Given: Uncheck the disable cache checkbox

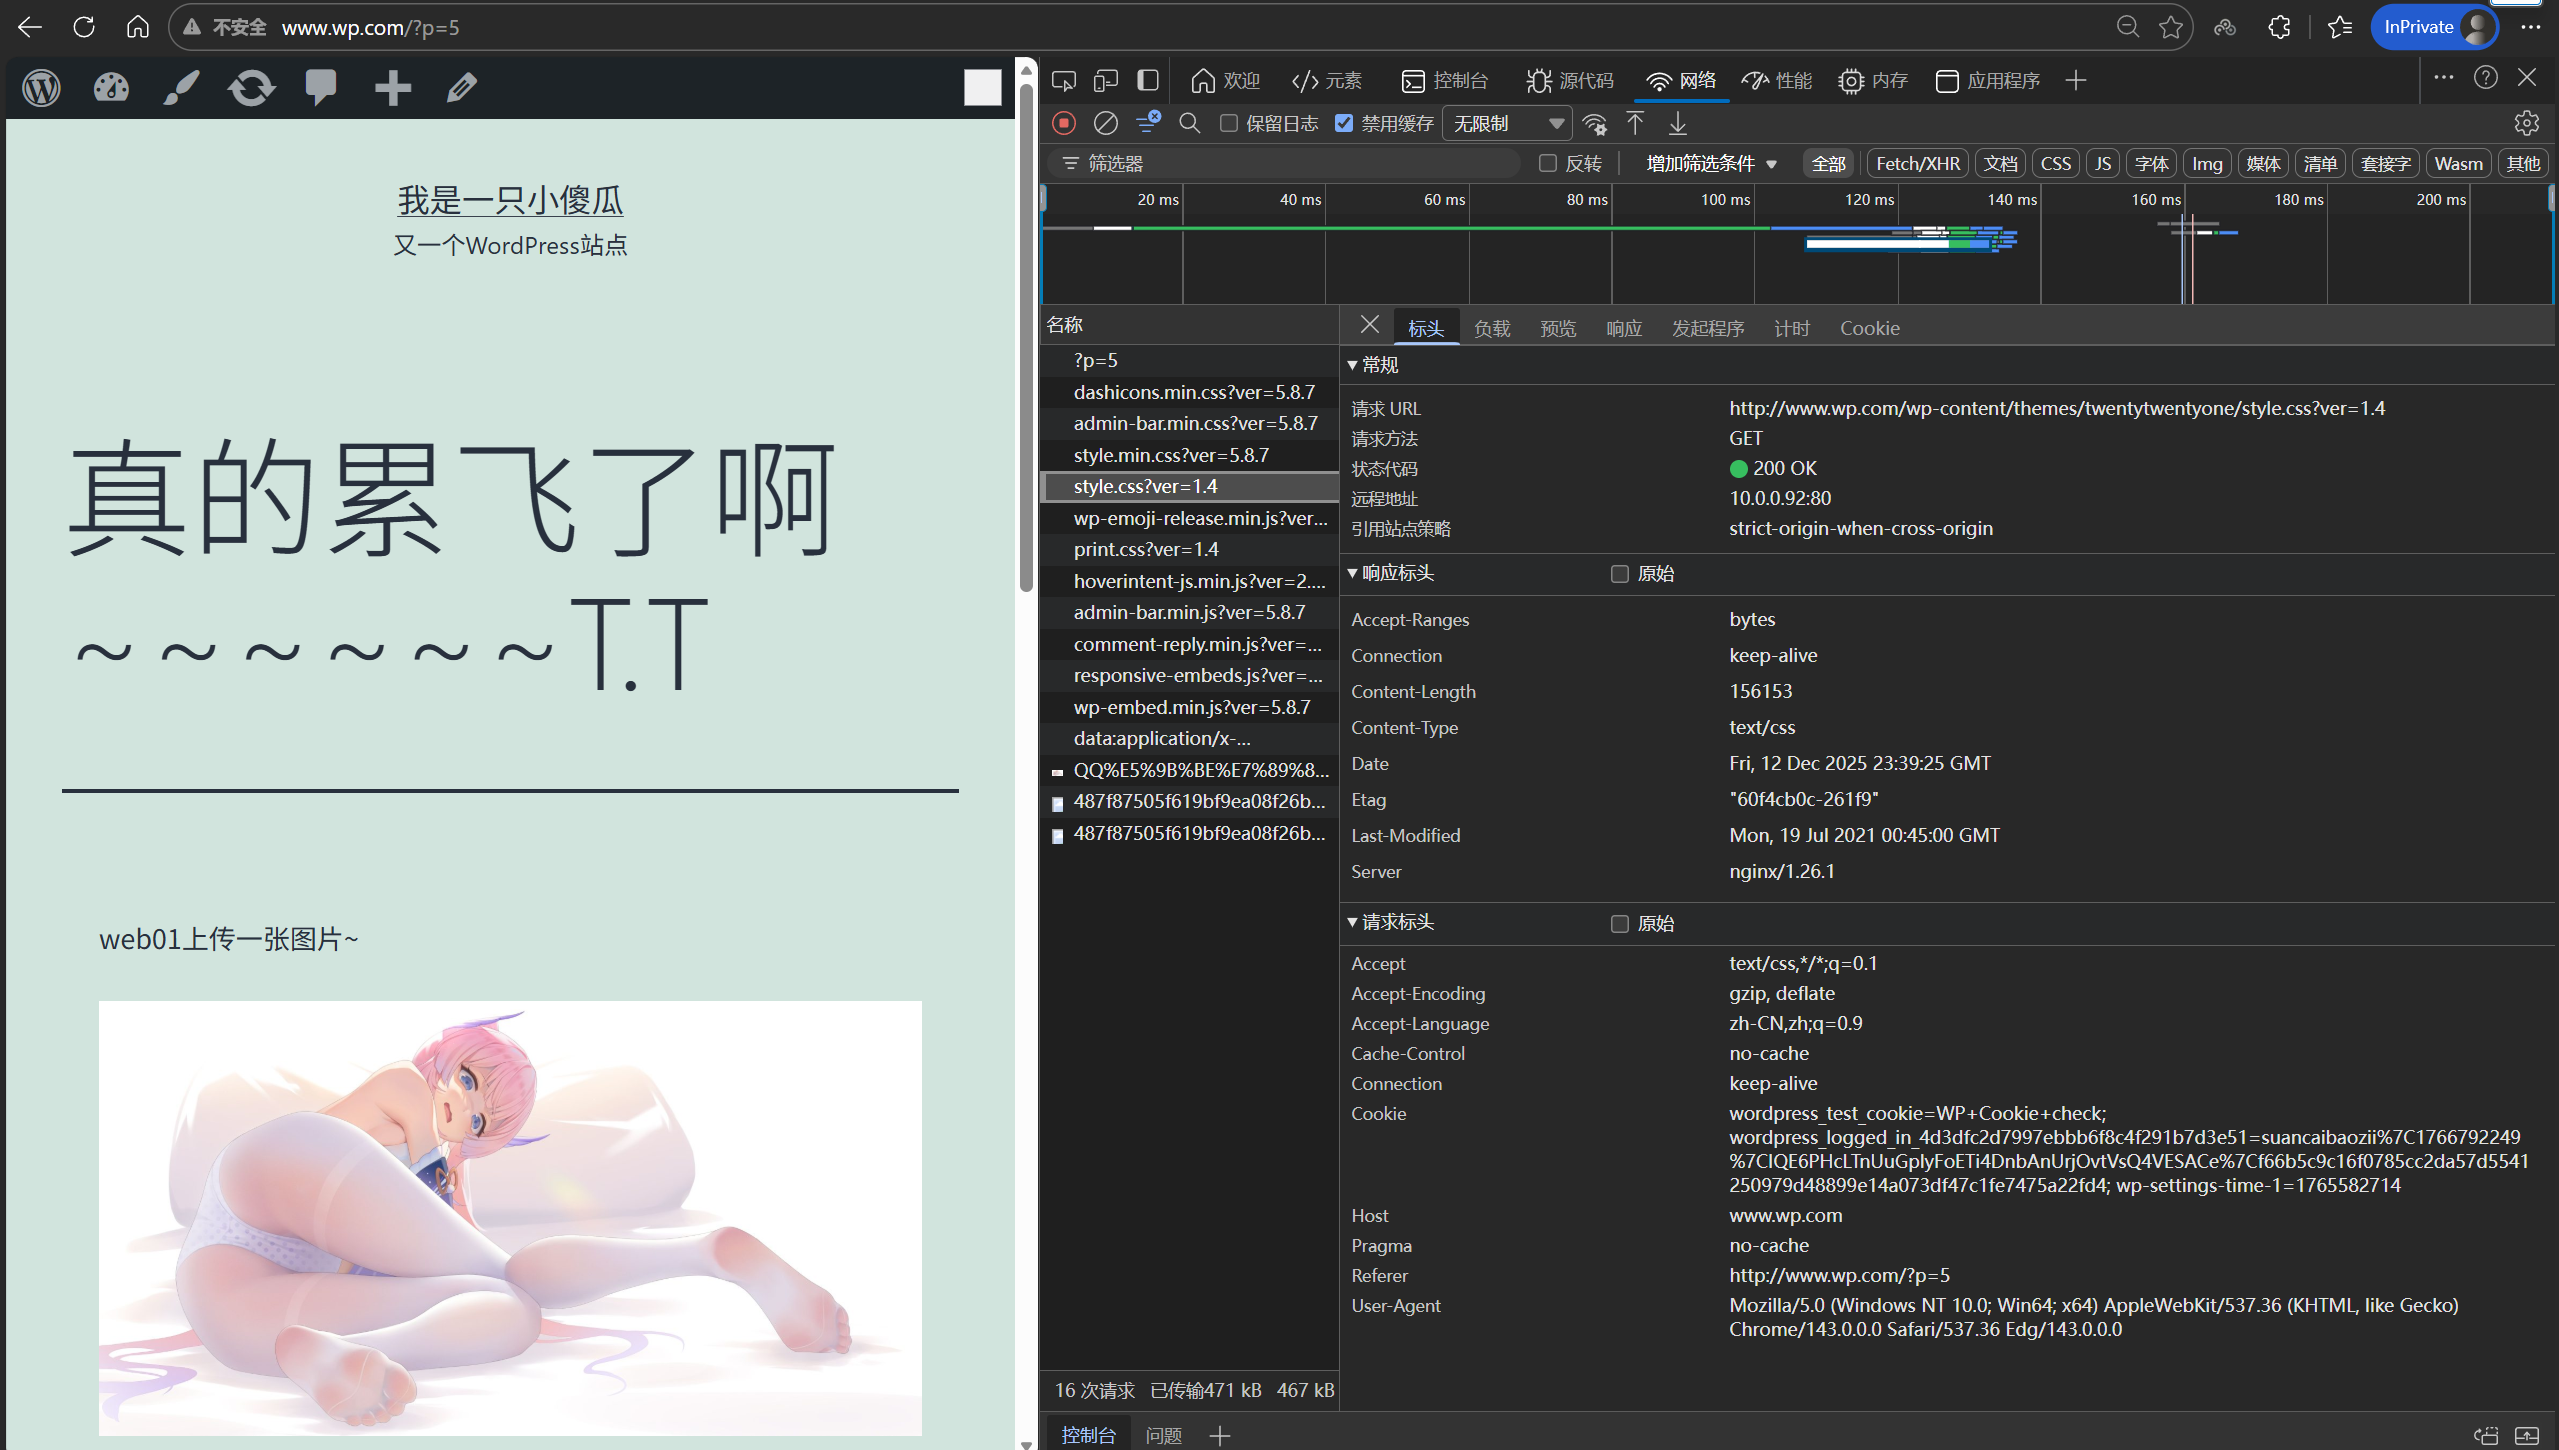Looking at the screenshot, I should pyautogui.click(x=1344, y=123).
